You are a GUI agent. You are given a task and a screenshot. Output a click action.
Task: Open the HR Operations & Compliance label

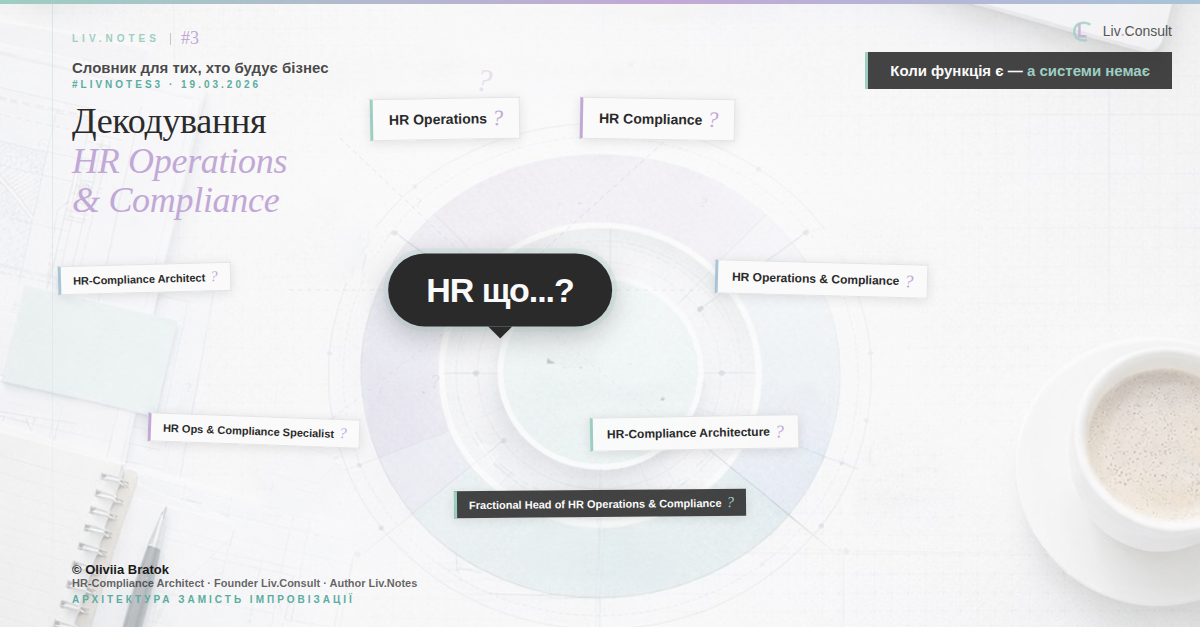tap(815, 279)
